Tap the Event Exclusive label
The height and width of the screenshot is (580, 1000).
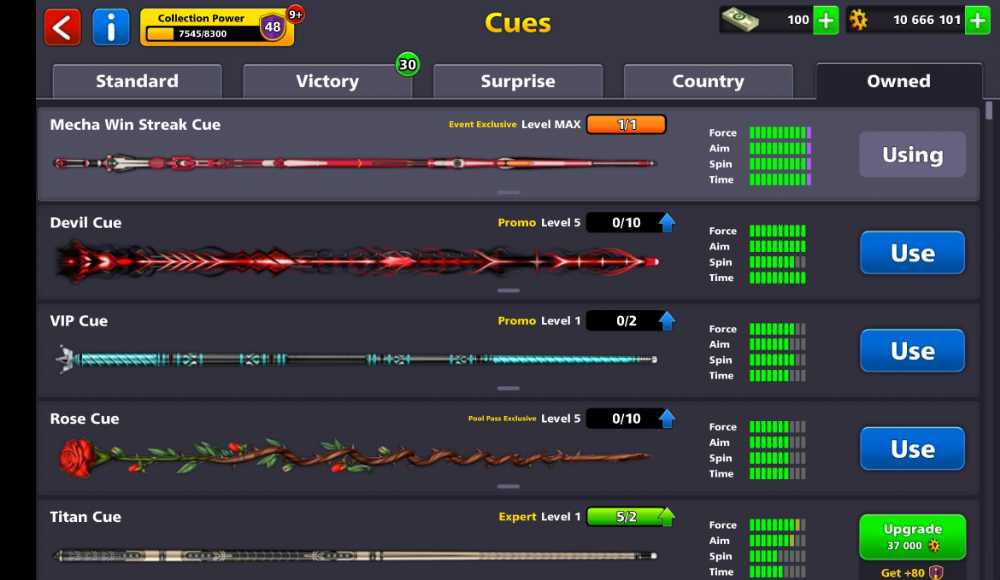pos(482,124)
